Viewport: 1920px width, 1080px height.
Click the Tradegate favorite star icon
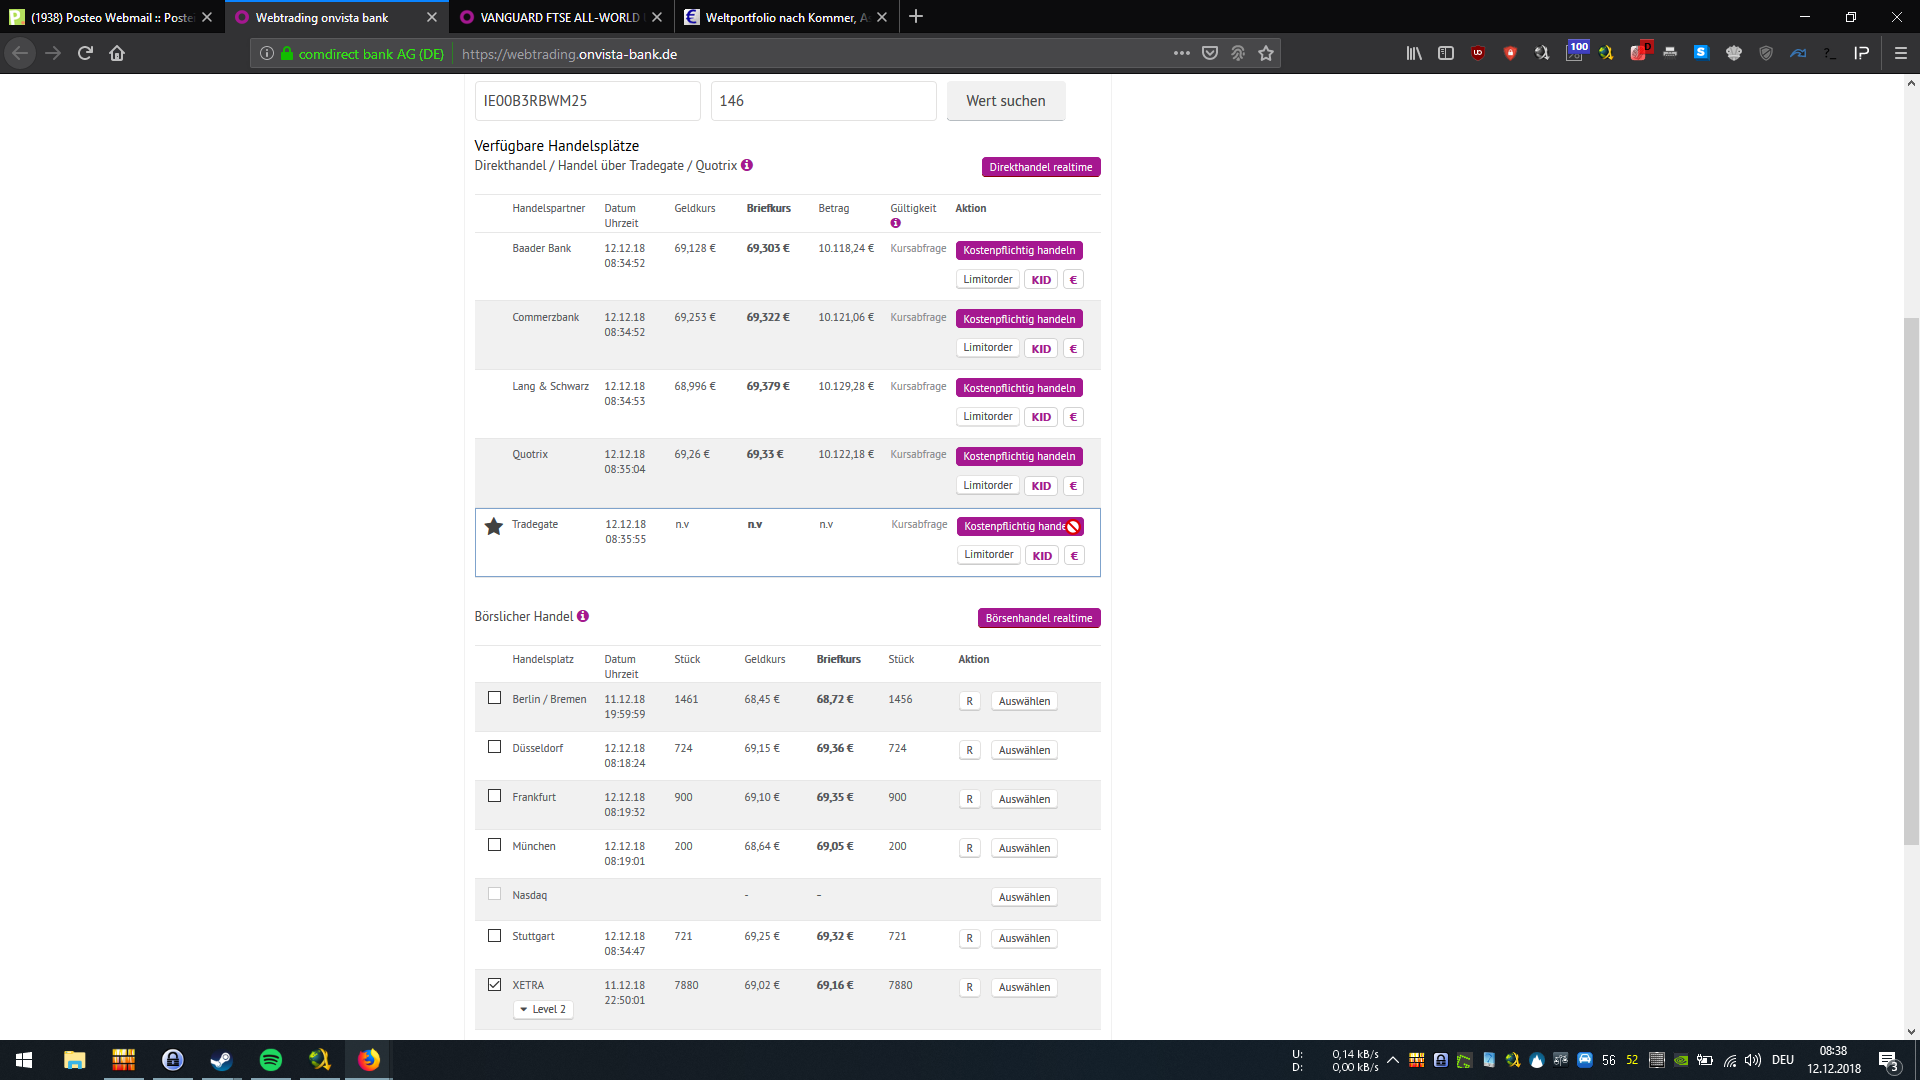(493, 526)
